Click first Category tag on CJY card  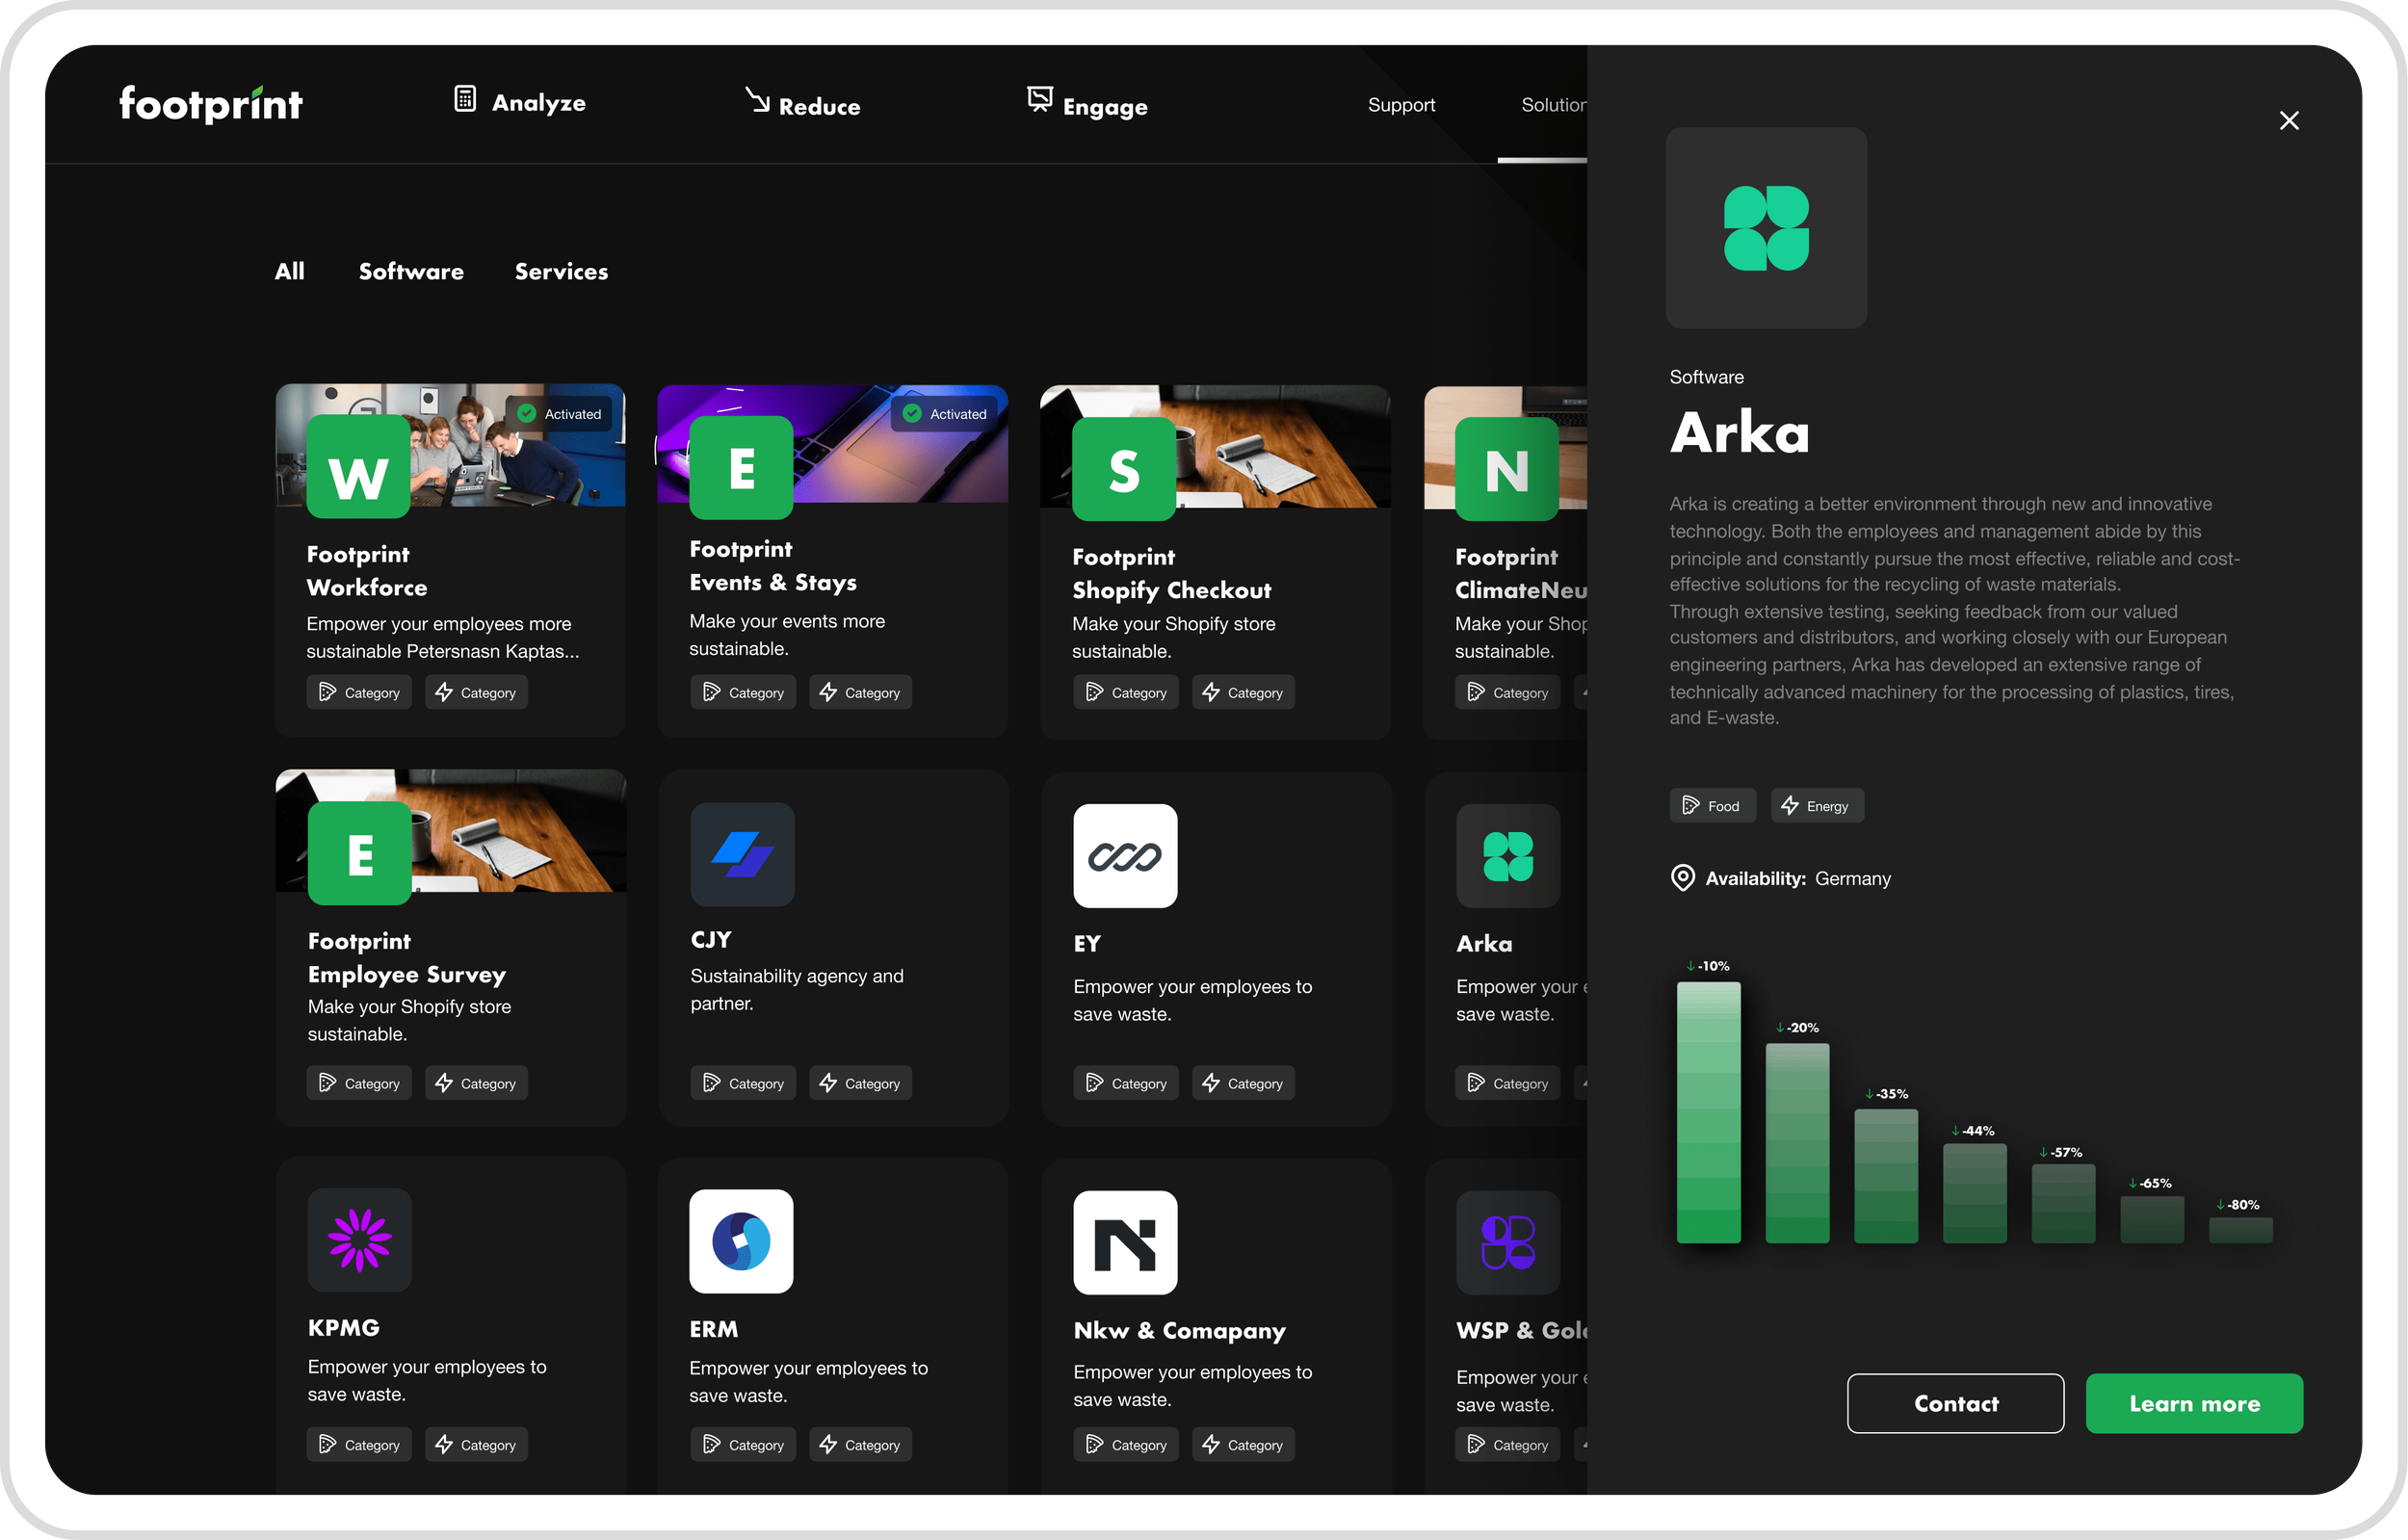[743, 1083]
